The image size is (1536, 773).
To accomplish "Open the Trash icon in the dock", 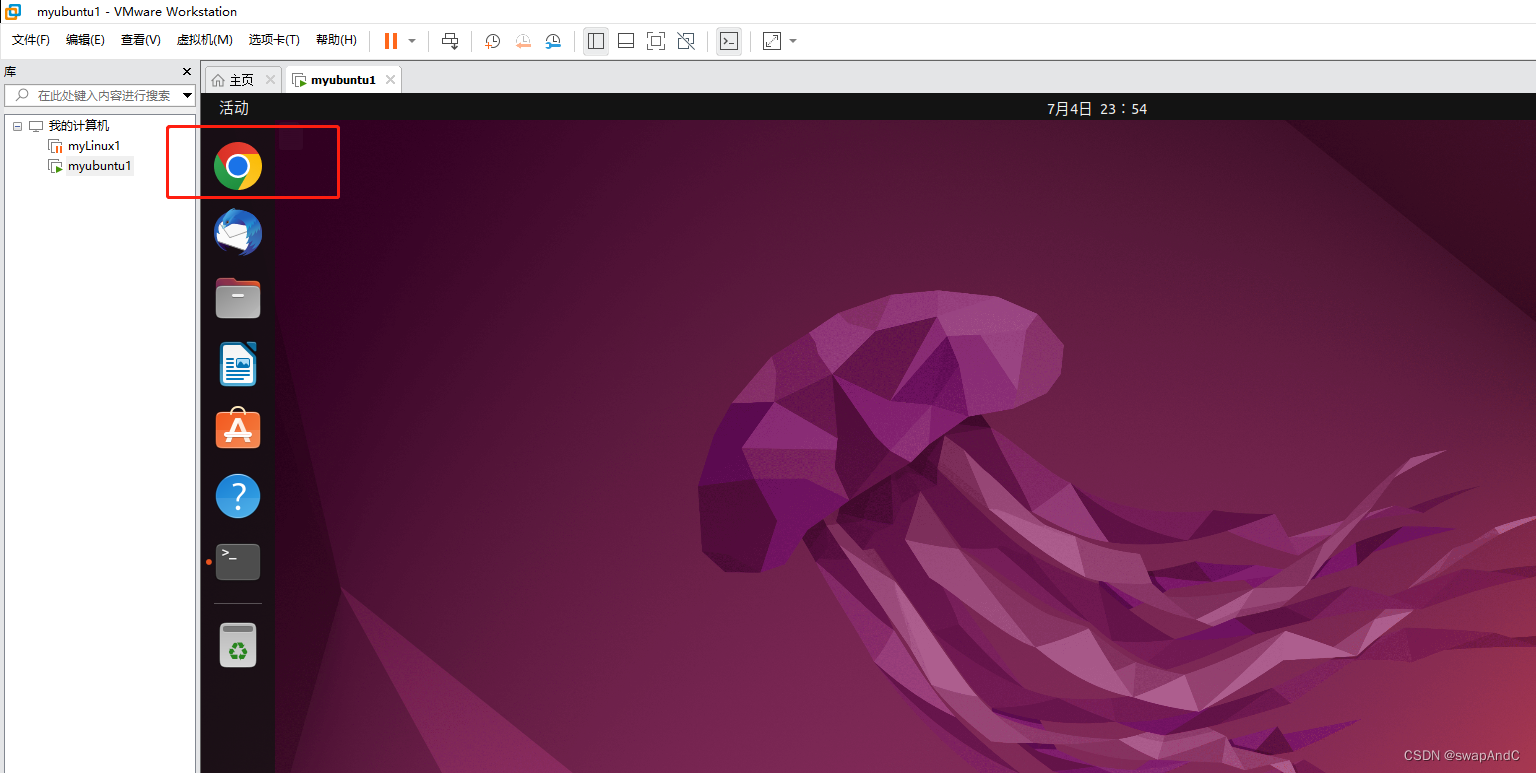I will click(237, 644).
